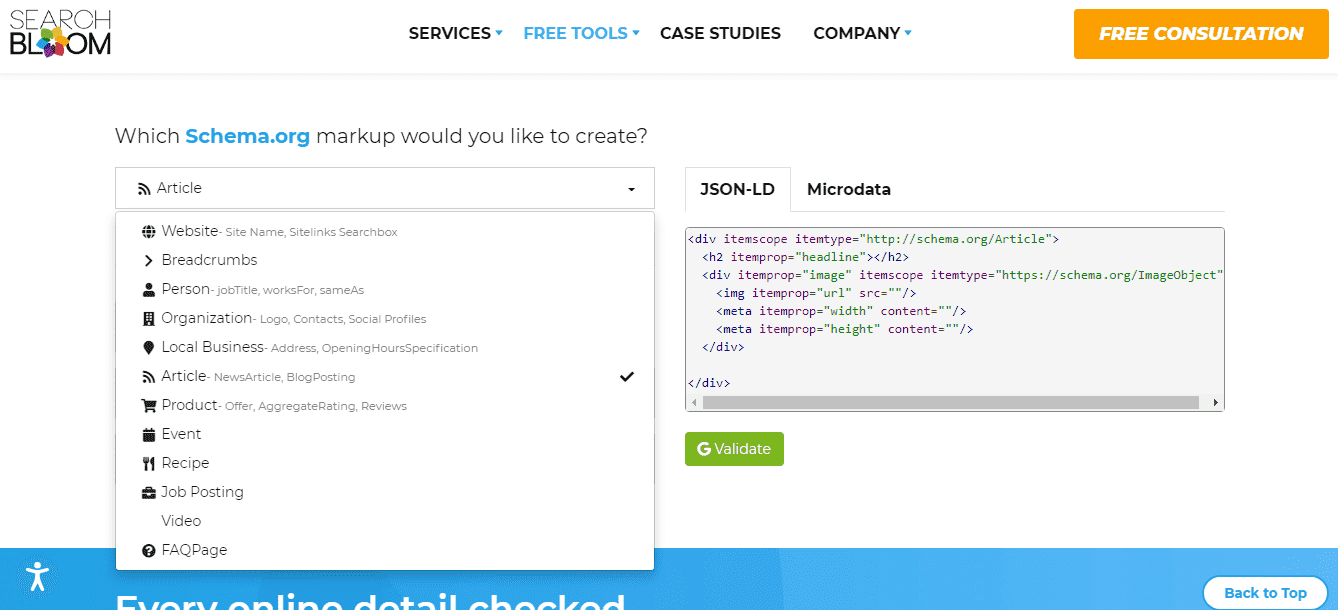1338x610 pixels.
Task: Choose the Recipe utensils icon
Action: (149, 464)
